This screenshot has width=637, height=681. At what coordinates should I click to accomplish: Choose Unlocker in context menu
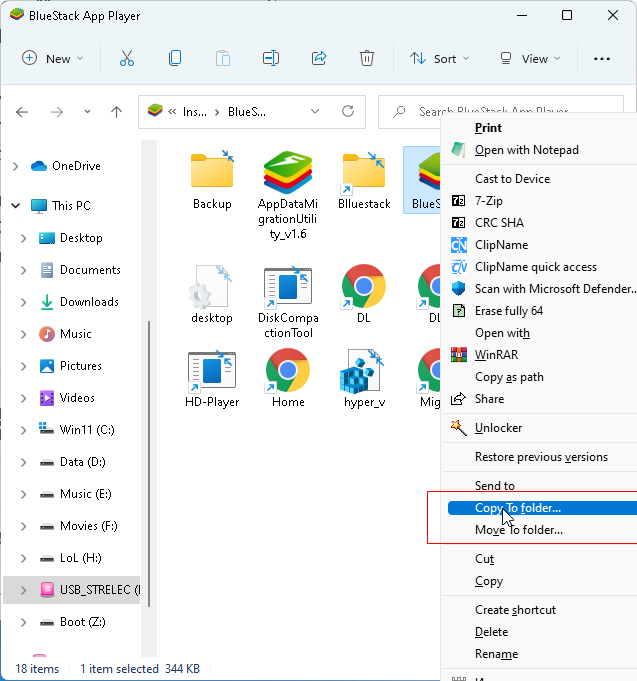coord(498,428)
